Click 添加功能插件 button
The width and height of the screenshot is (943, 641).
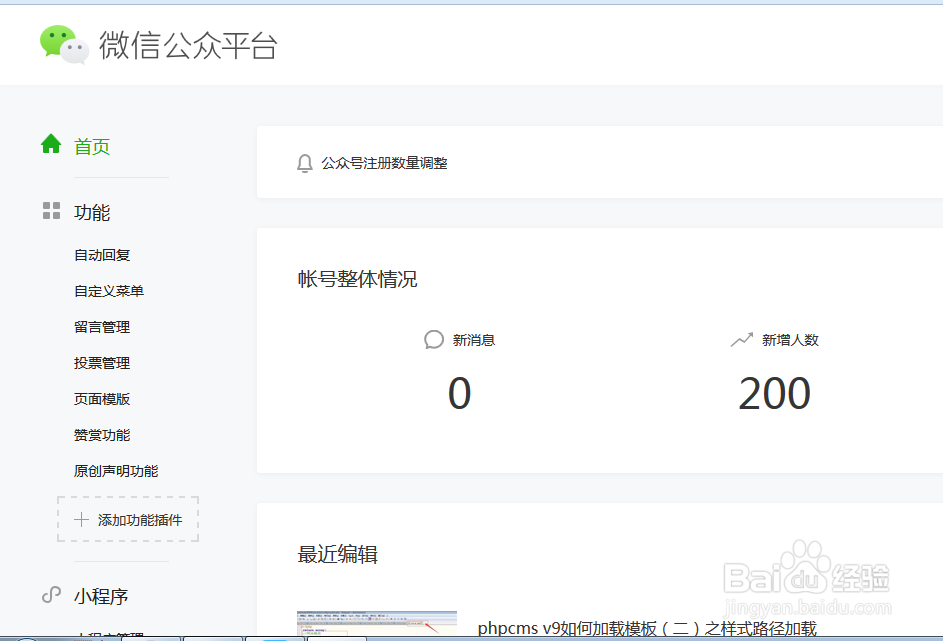[x=128, y=520]
